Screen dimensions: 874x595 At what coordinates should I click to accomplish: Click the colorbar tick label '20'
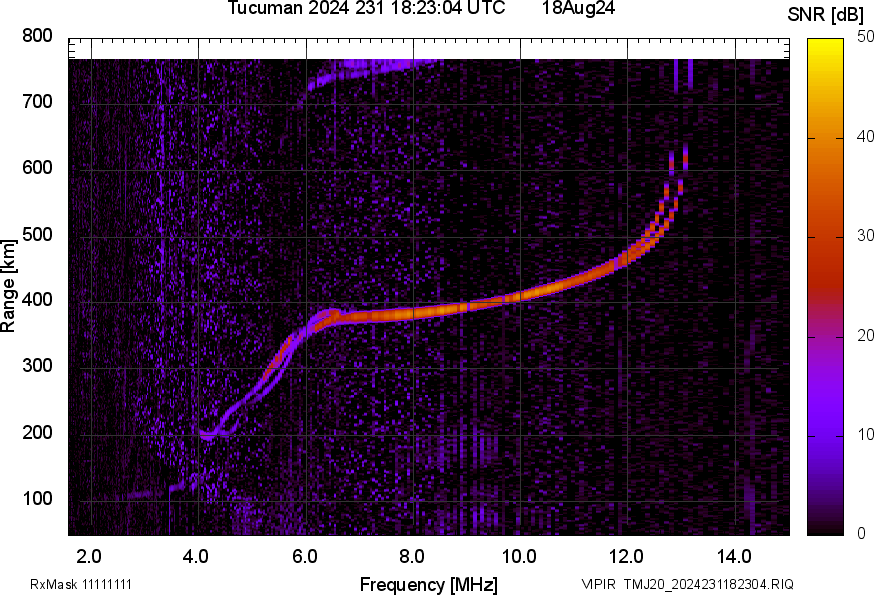tap(865, 335)
